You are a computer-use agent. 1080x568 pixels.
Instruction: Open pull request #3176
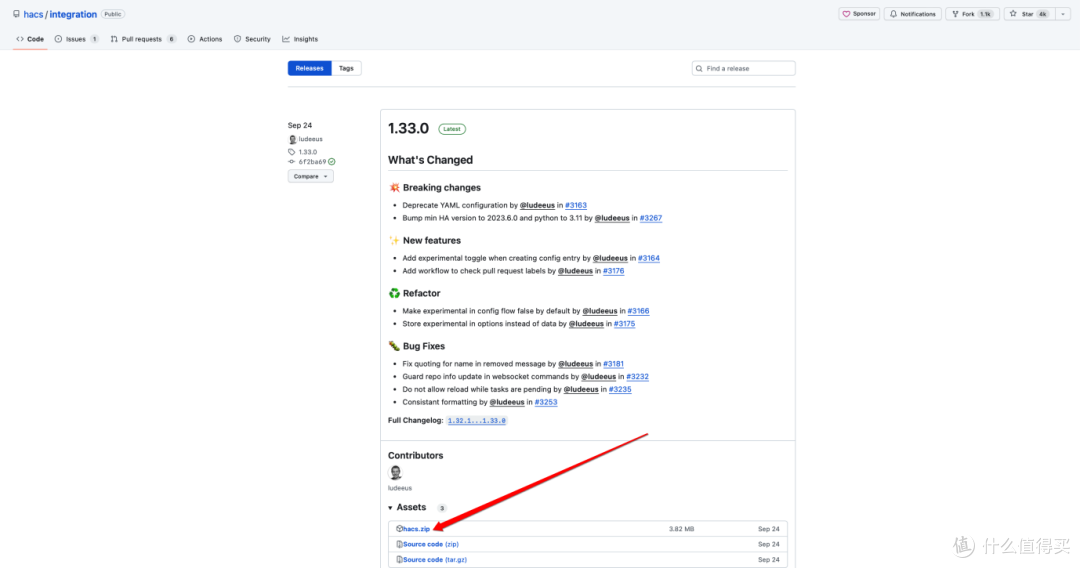click(x=614, y=271)
